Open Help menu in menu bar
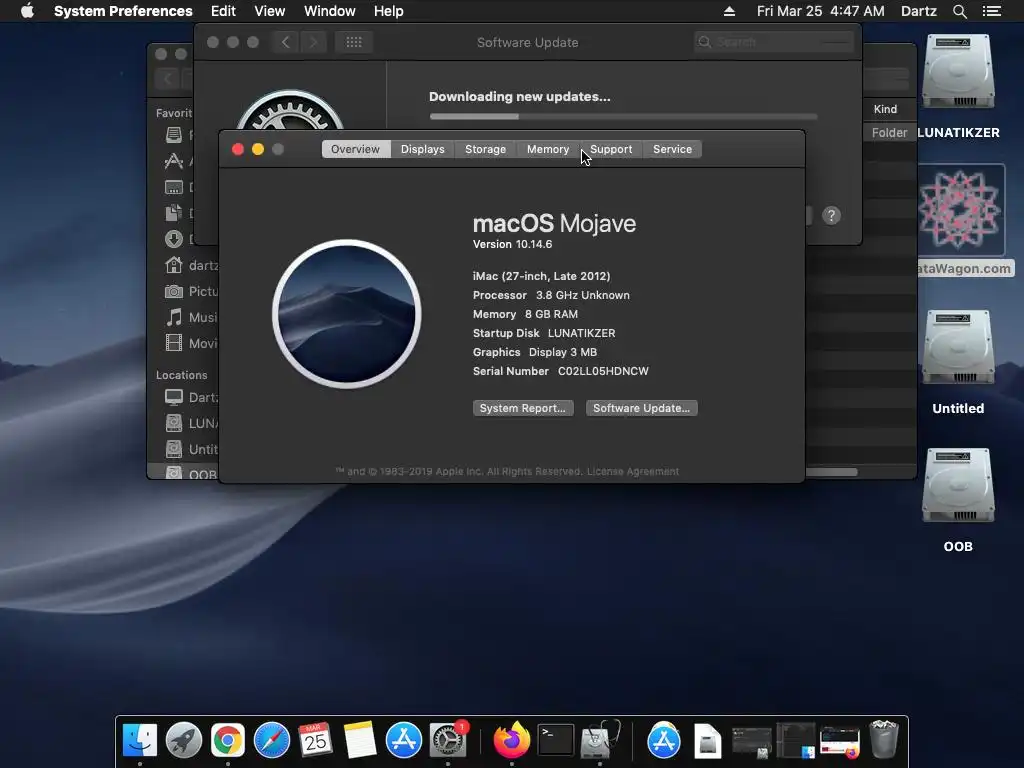1024x768 pixels. [389, 11]
